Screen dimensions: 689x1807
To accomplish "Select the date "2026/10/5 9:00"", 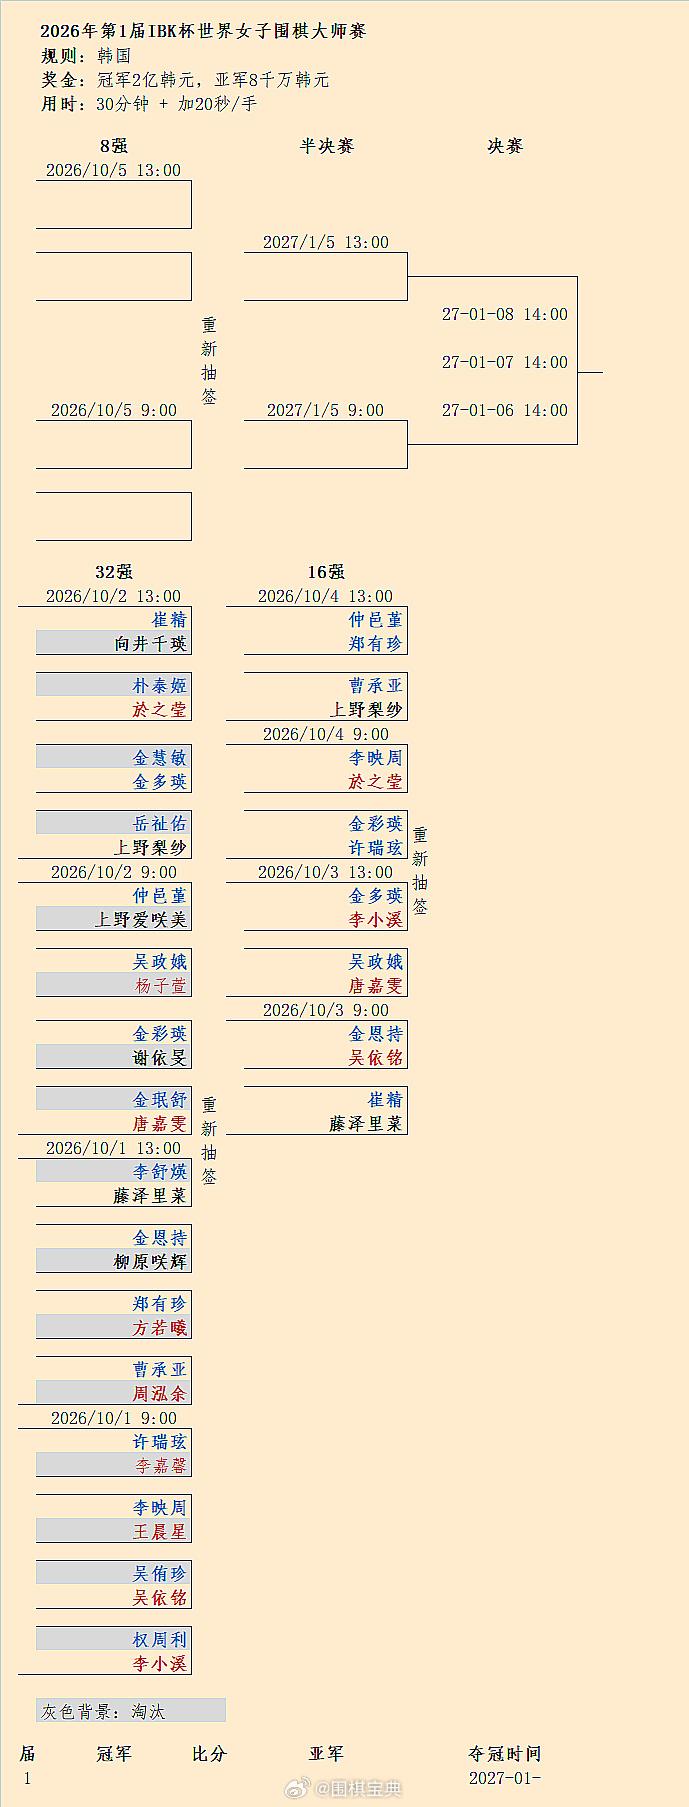I will click(114, 410).
